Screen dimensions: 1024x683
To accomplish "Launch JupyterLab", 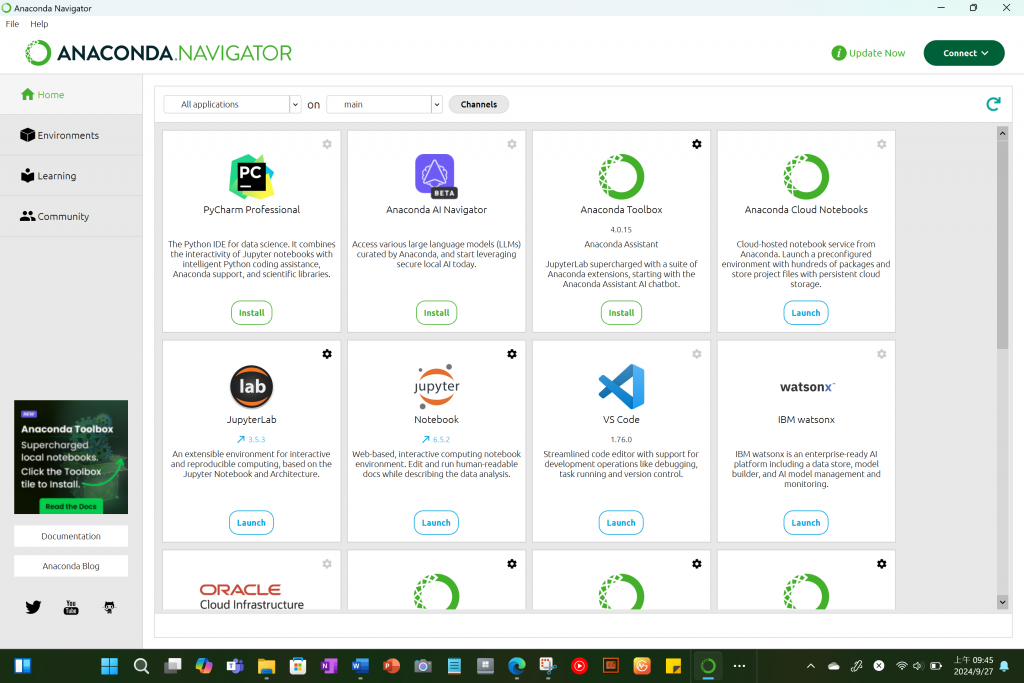I will [251, 522].
